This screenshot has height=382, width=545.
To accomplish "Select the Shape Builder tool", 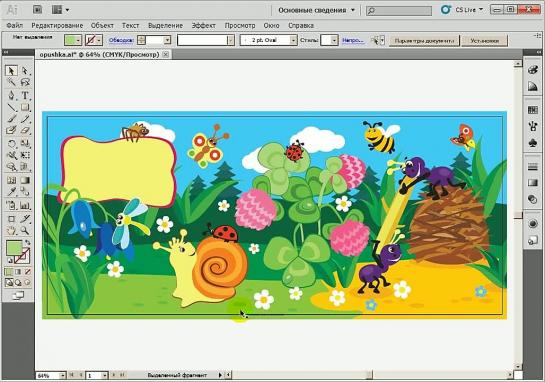I will tap(11, 167).
